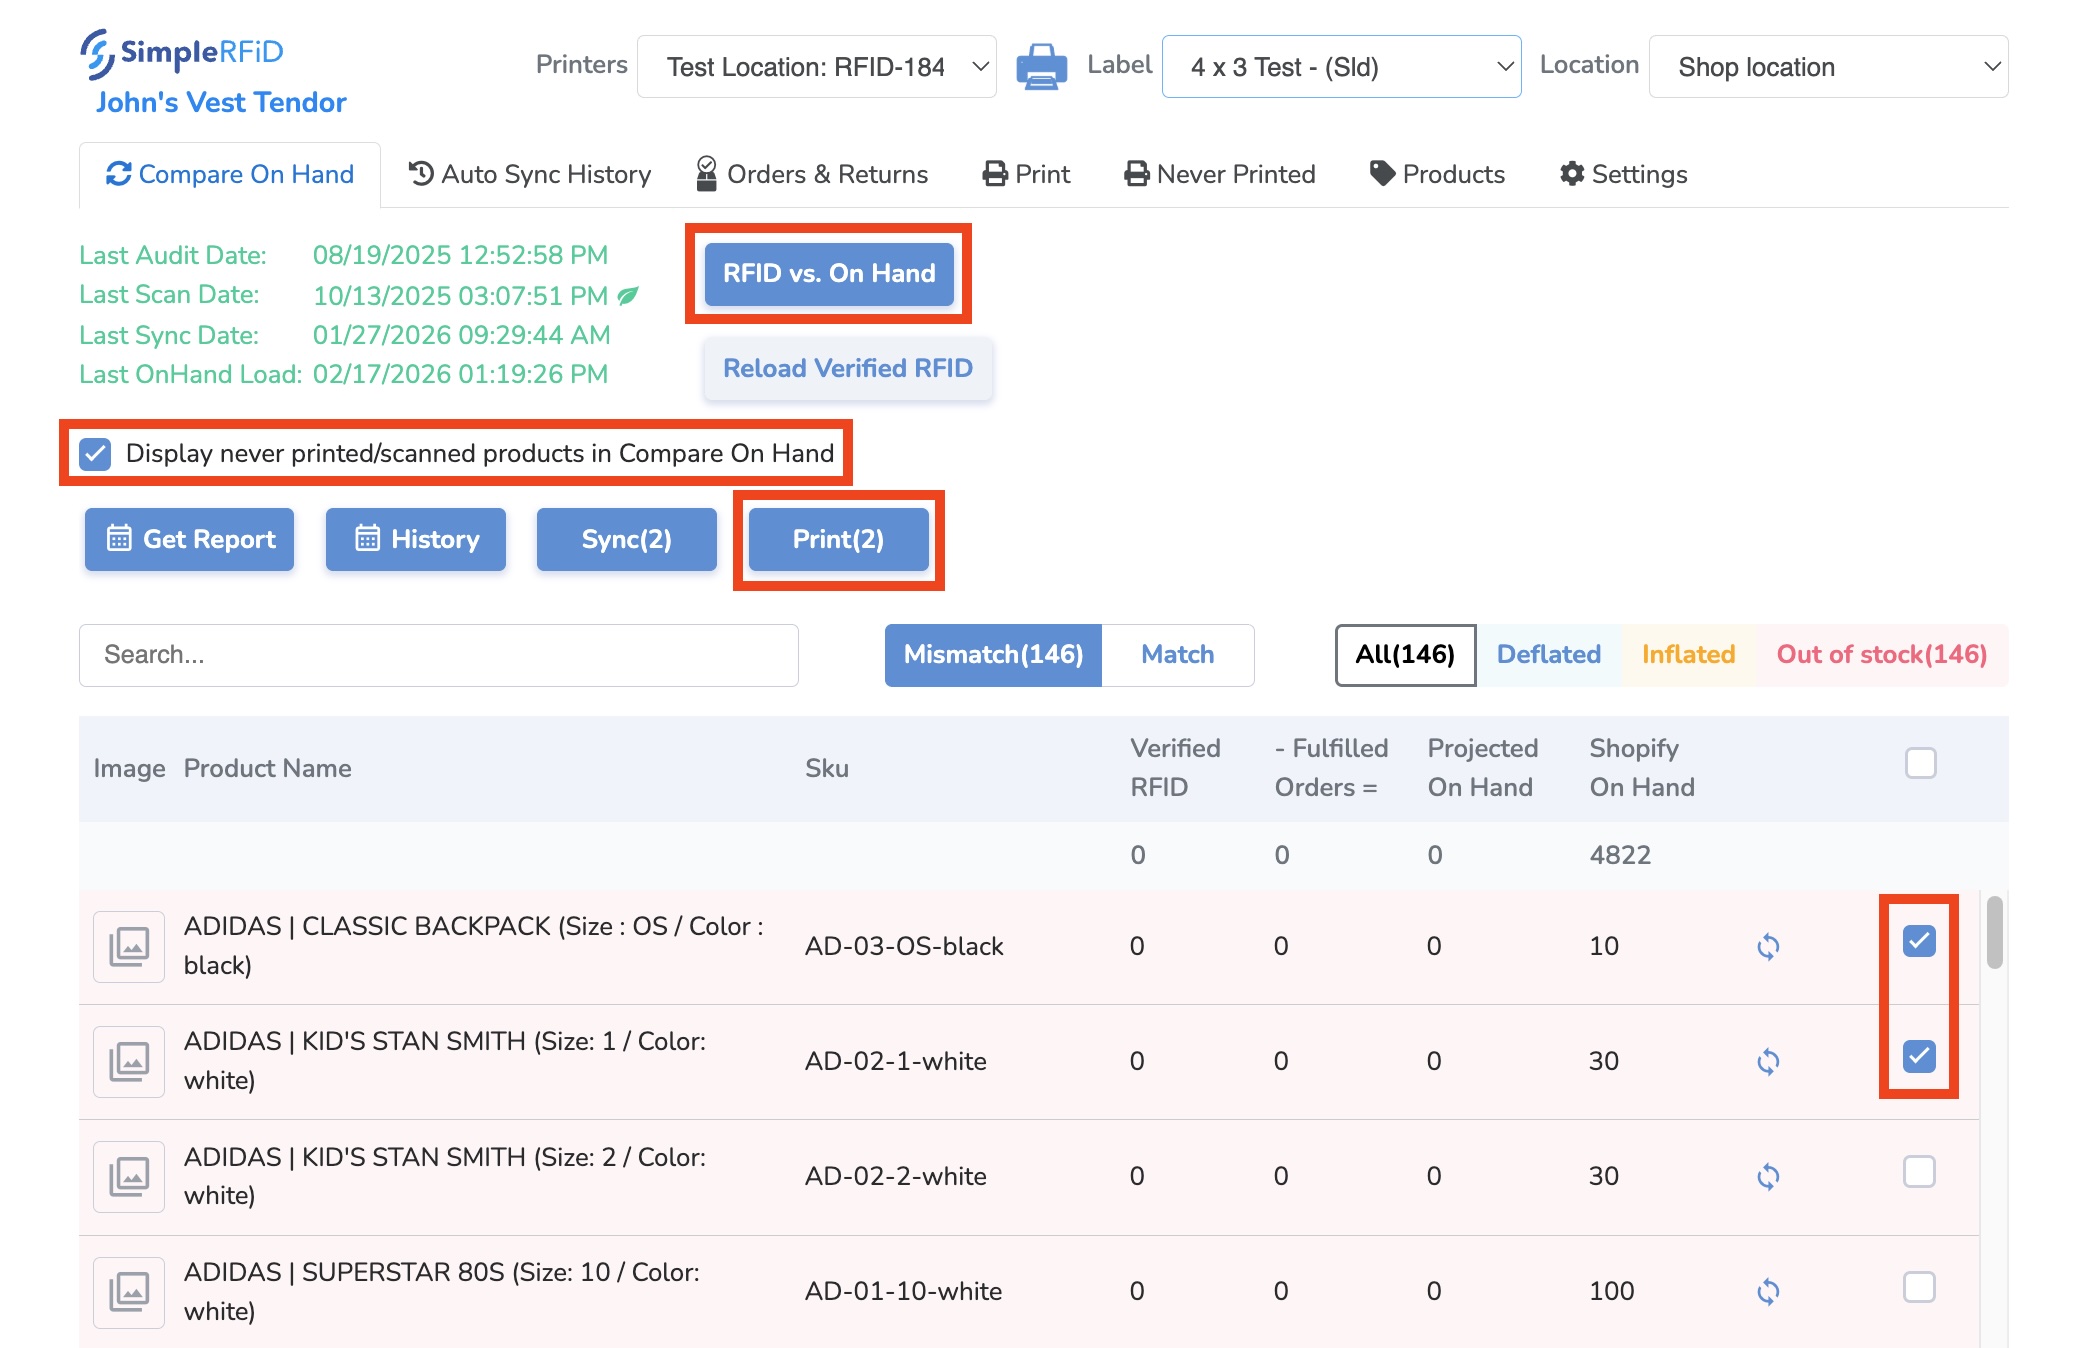Disable display never printed/scanned products checkbox
Viewport: 2078px width, 1348px height.
(x=95, y=454)
